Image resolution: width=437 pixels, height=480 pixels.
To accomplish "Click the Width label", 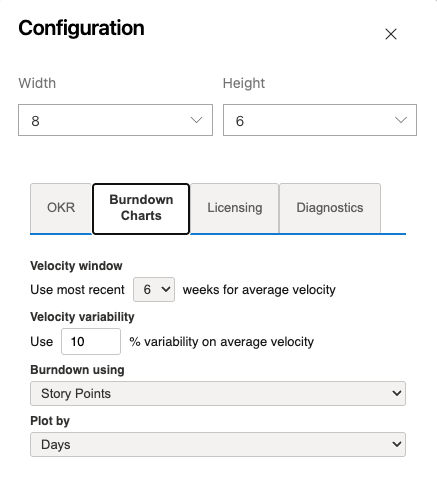I will click(37, 83).
